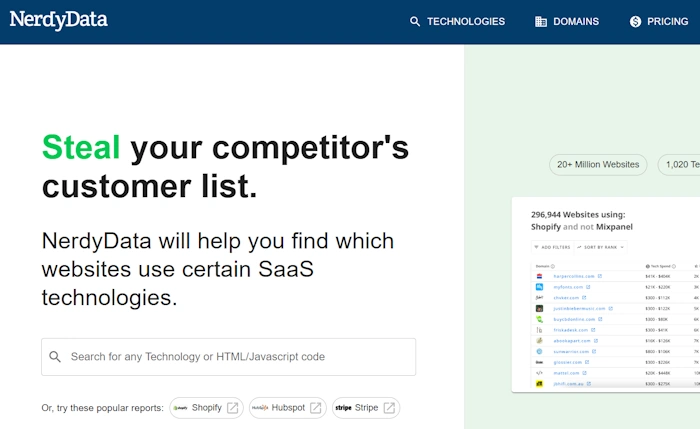Click the glossier.com domain link
Image resolution: width=700 pixels, height=429 pixels.
[567, 362]
